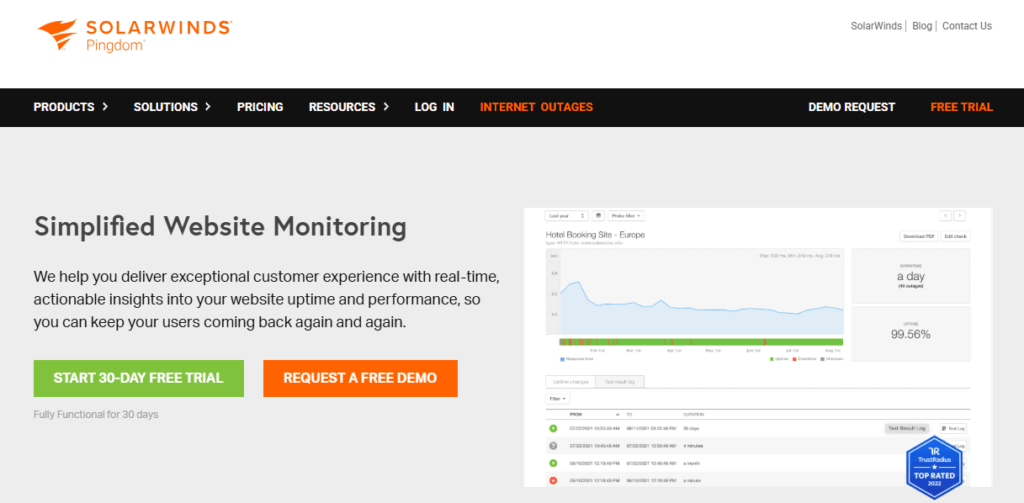This screenshot has height=503, width=1024.
Task: Switch to the Test result log tab
Action: coord(620,381)
